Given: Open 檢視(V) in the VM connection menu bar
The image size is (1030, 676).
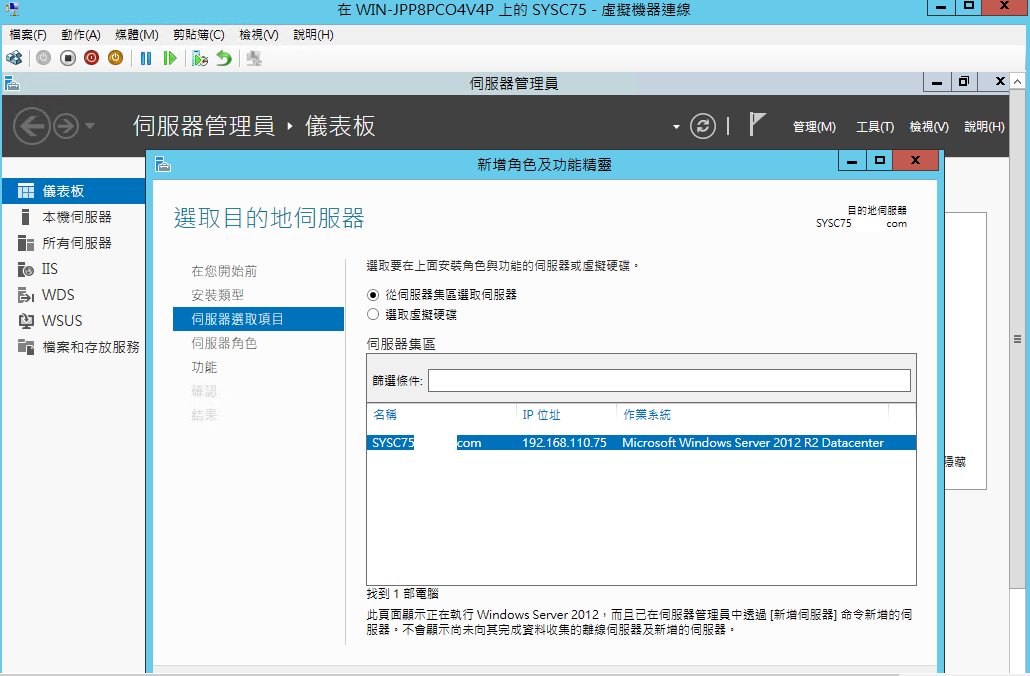Looking at the screenshot, I should pyautogui.click(x=259, y=35).
